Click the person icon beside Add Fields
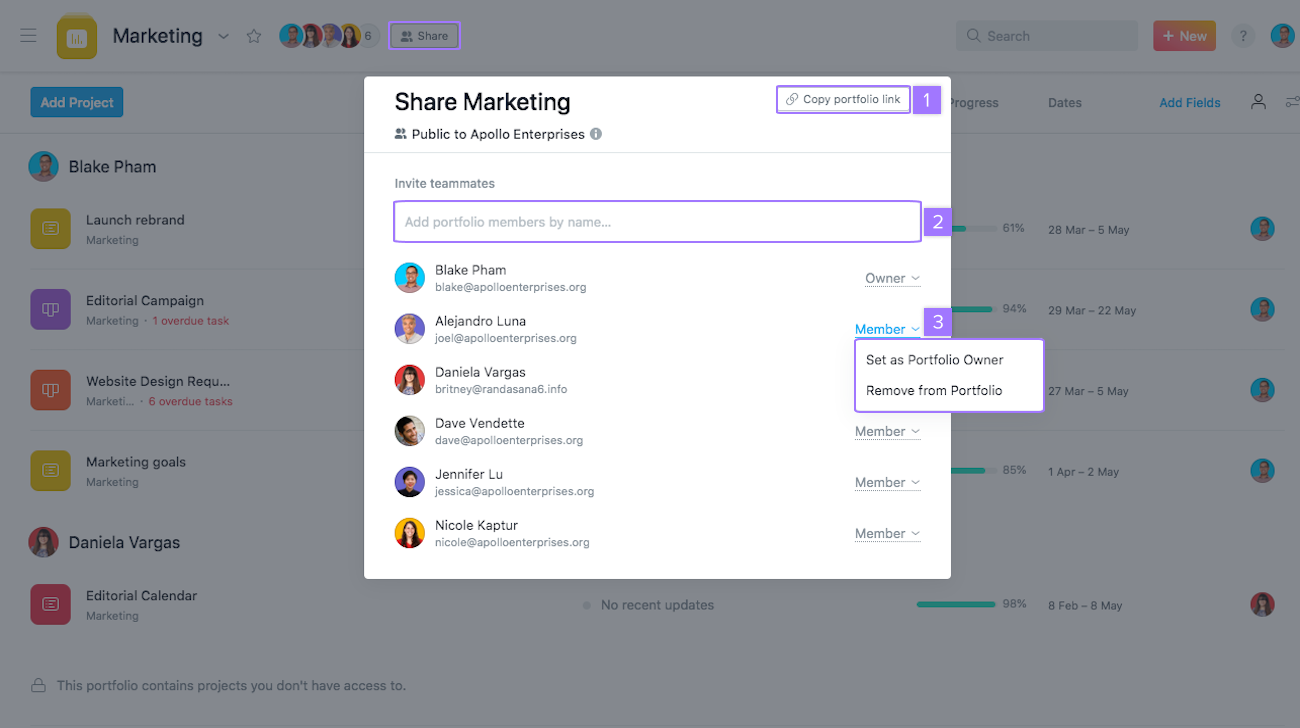This screenshot has width=1300, height=728. [x=1258, y=102]
